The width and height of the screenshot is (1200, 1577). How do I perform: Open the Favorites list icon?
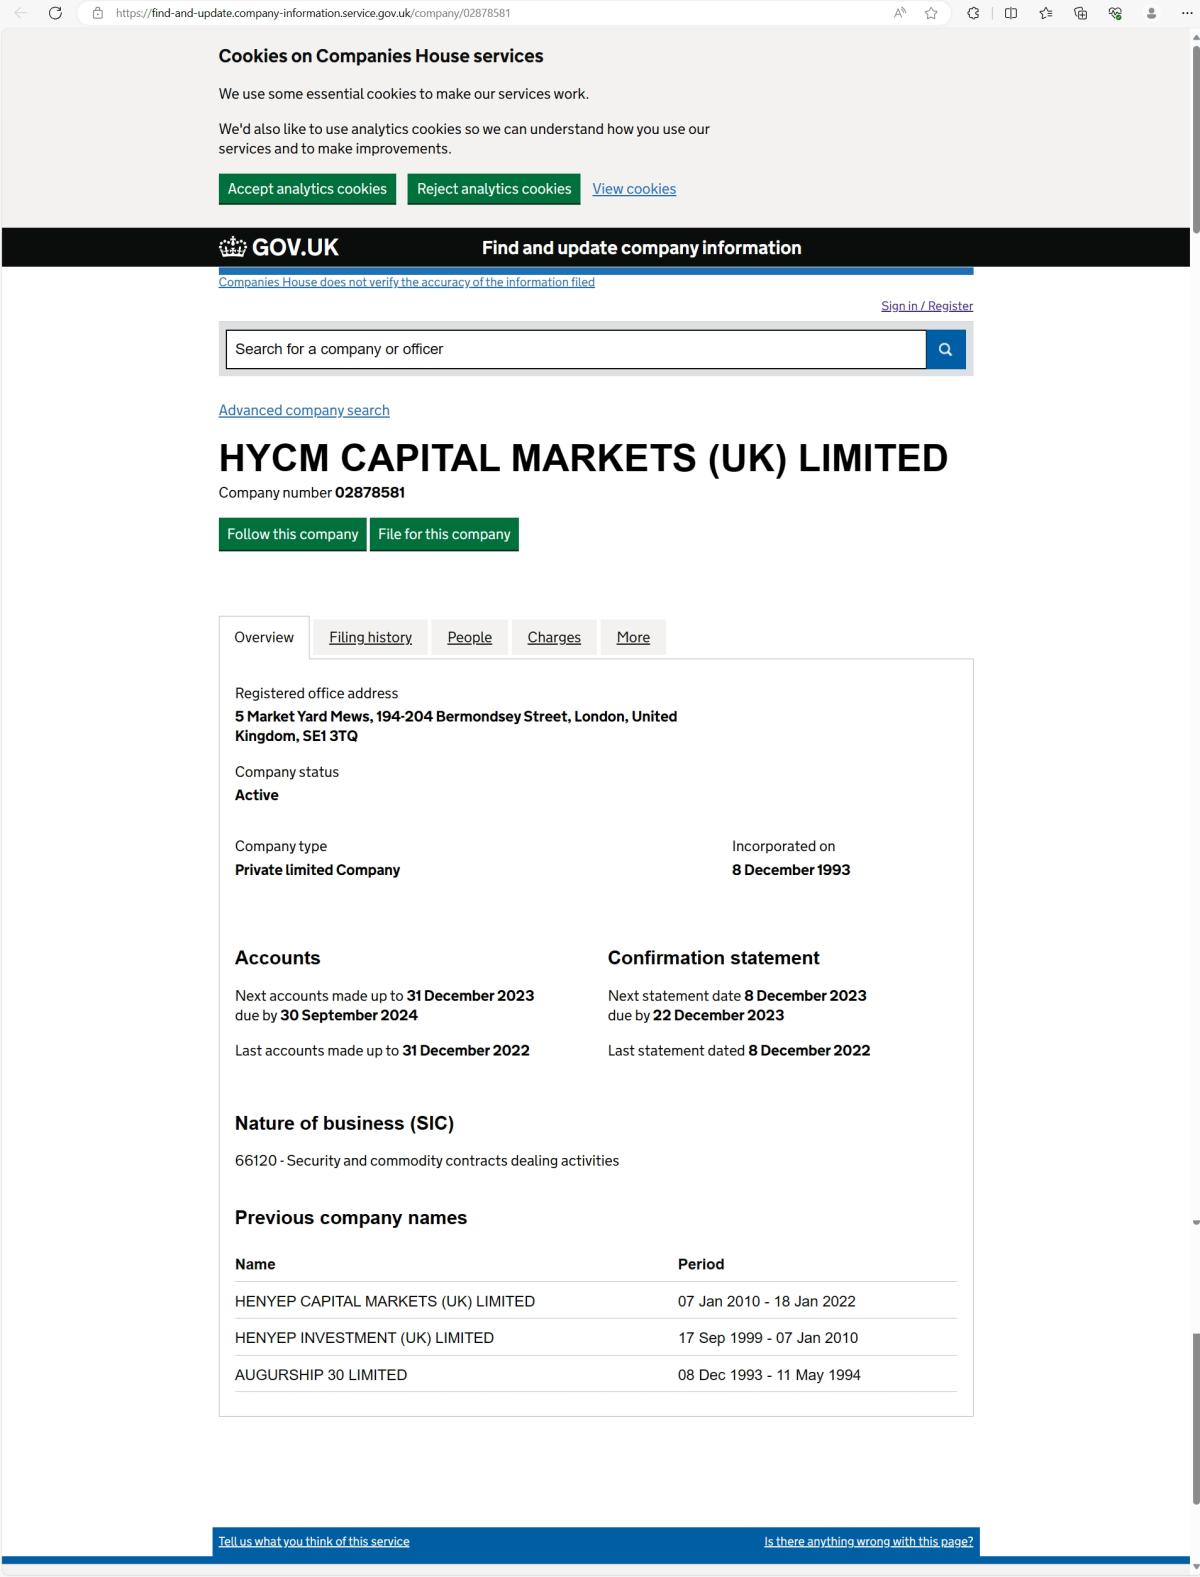1046,13
